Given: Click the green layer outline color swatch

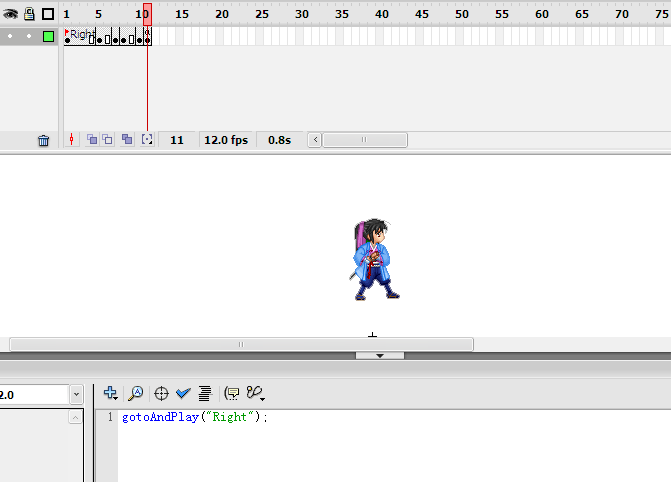Looking at the screenshot, I should (48, 36).
